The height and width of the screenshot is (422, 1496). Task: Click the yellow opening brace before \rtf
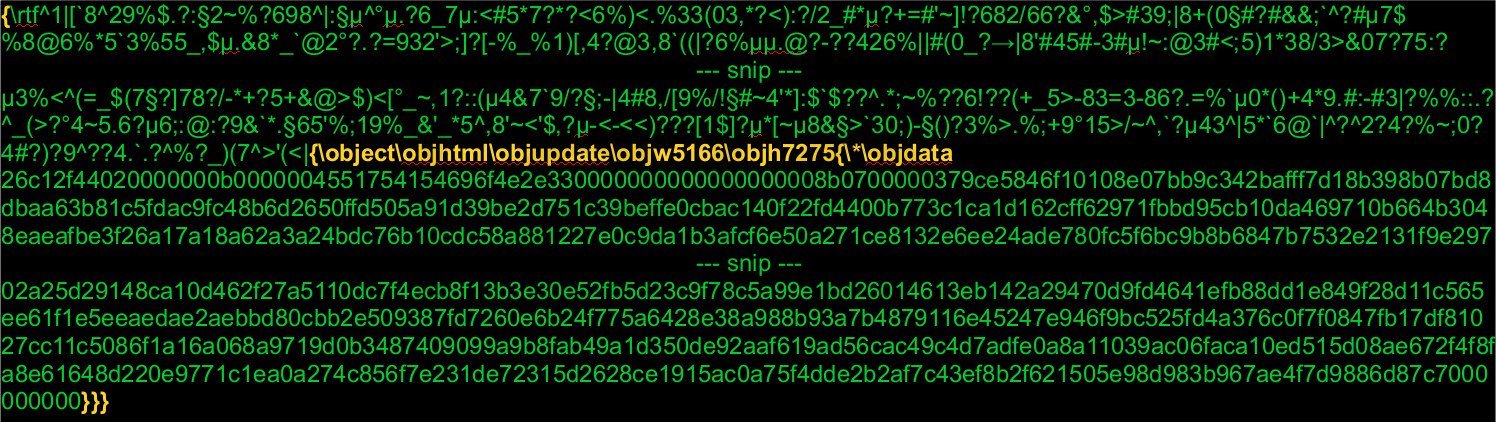pos(6,13)
